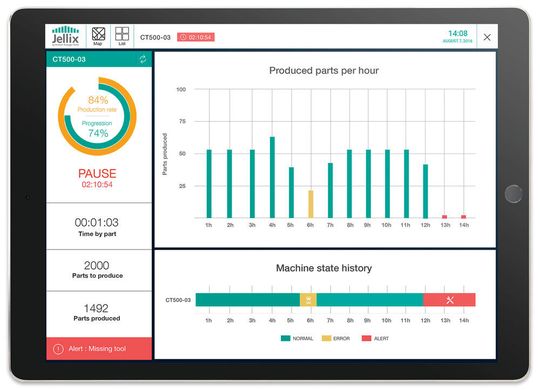Image resolution: width=540 pixels, height=390 pixels.
Task: Click the red 02:10:54 timer badge
Action: [x=196, y=37]
